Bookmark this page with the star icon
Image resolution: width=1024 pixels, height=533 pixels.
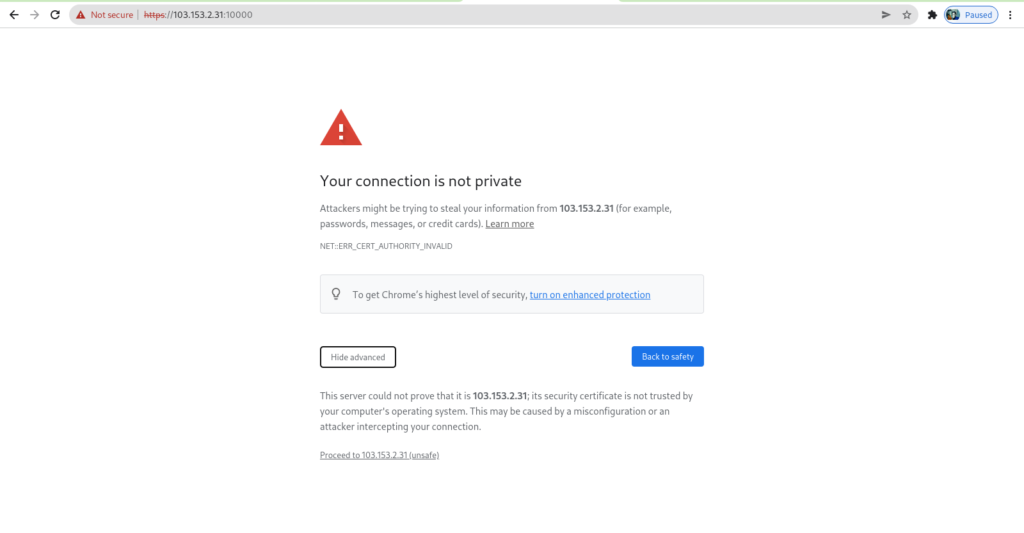pyautogui.click(x=907, y=15)
